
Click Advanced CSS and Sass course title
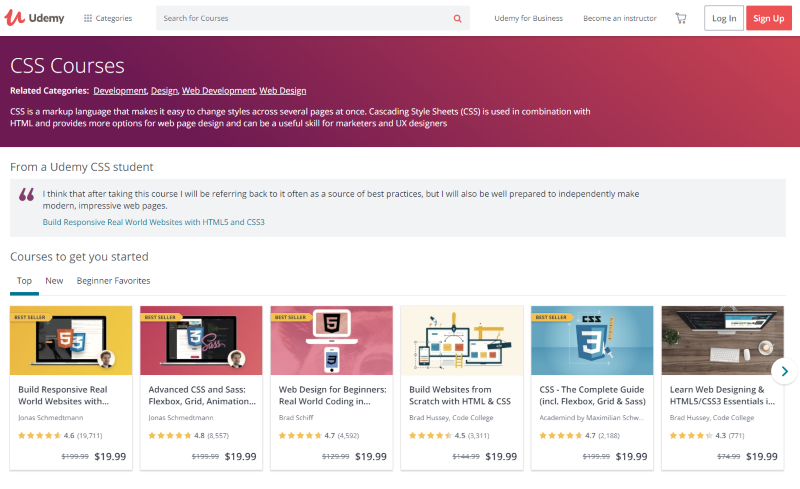[x=202, y=396]
